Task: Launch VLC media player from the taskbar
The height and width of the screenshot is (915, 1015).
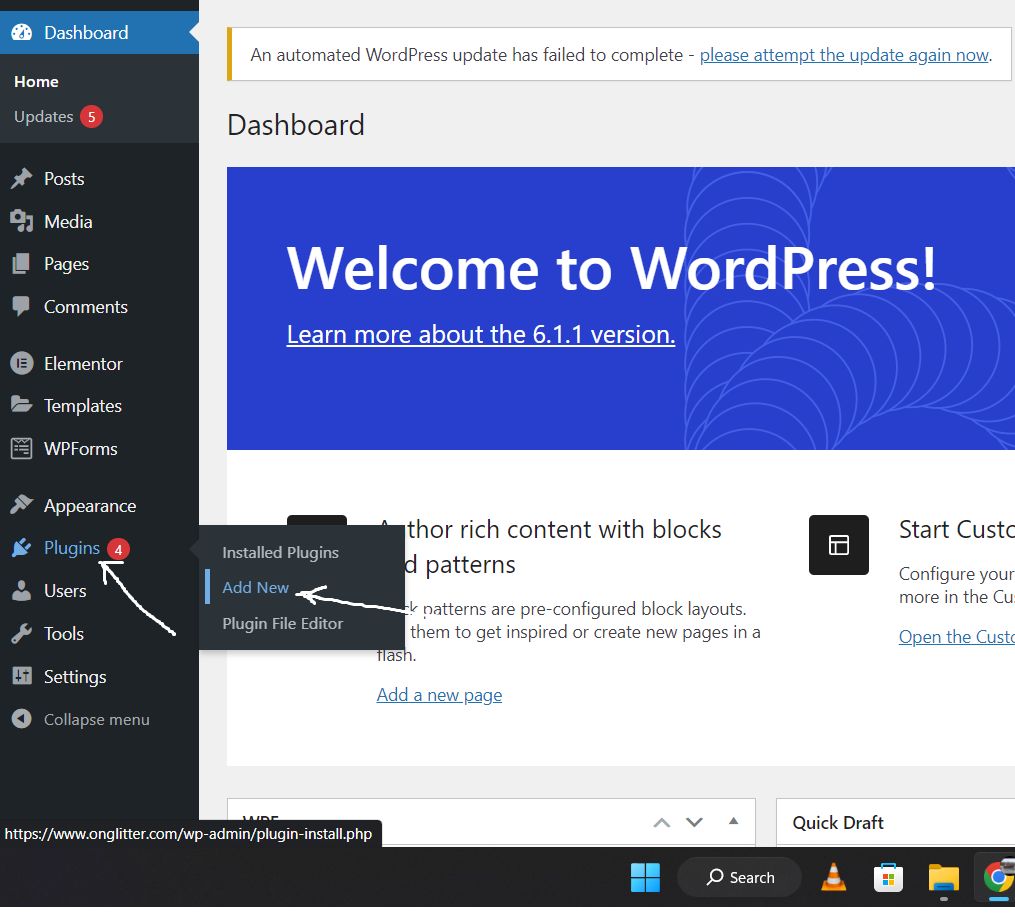Action: [833, 877]
